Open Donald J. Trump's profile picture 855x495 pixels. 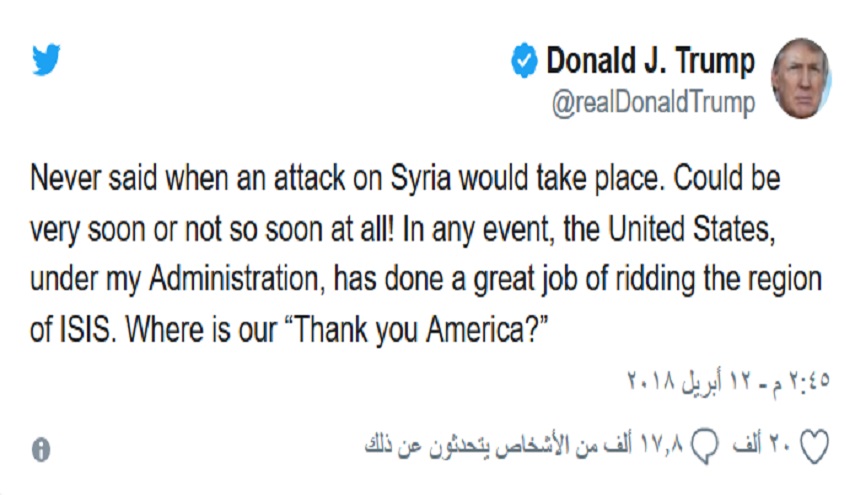800,78
